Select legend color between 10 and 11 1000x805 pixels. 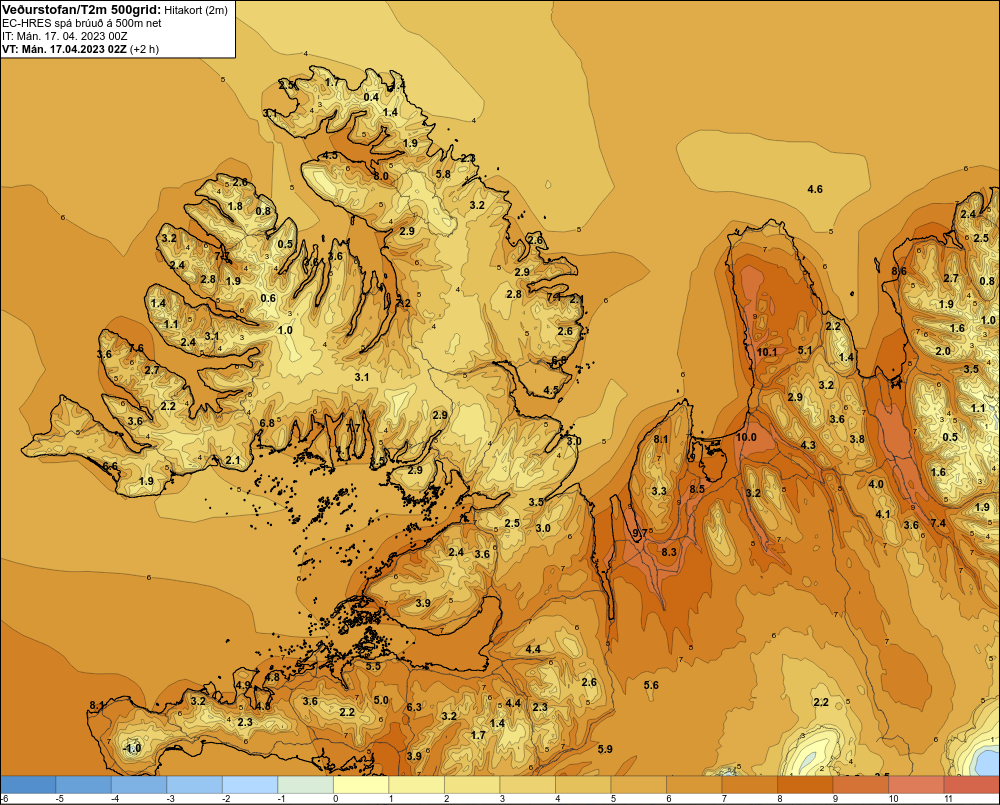coord(916,785)
